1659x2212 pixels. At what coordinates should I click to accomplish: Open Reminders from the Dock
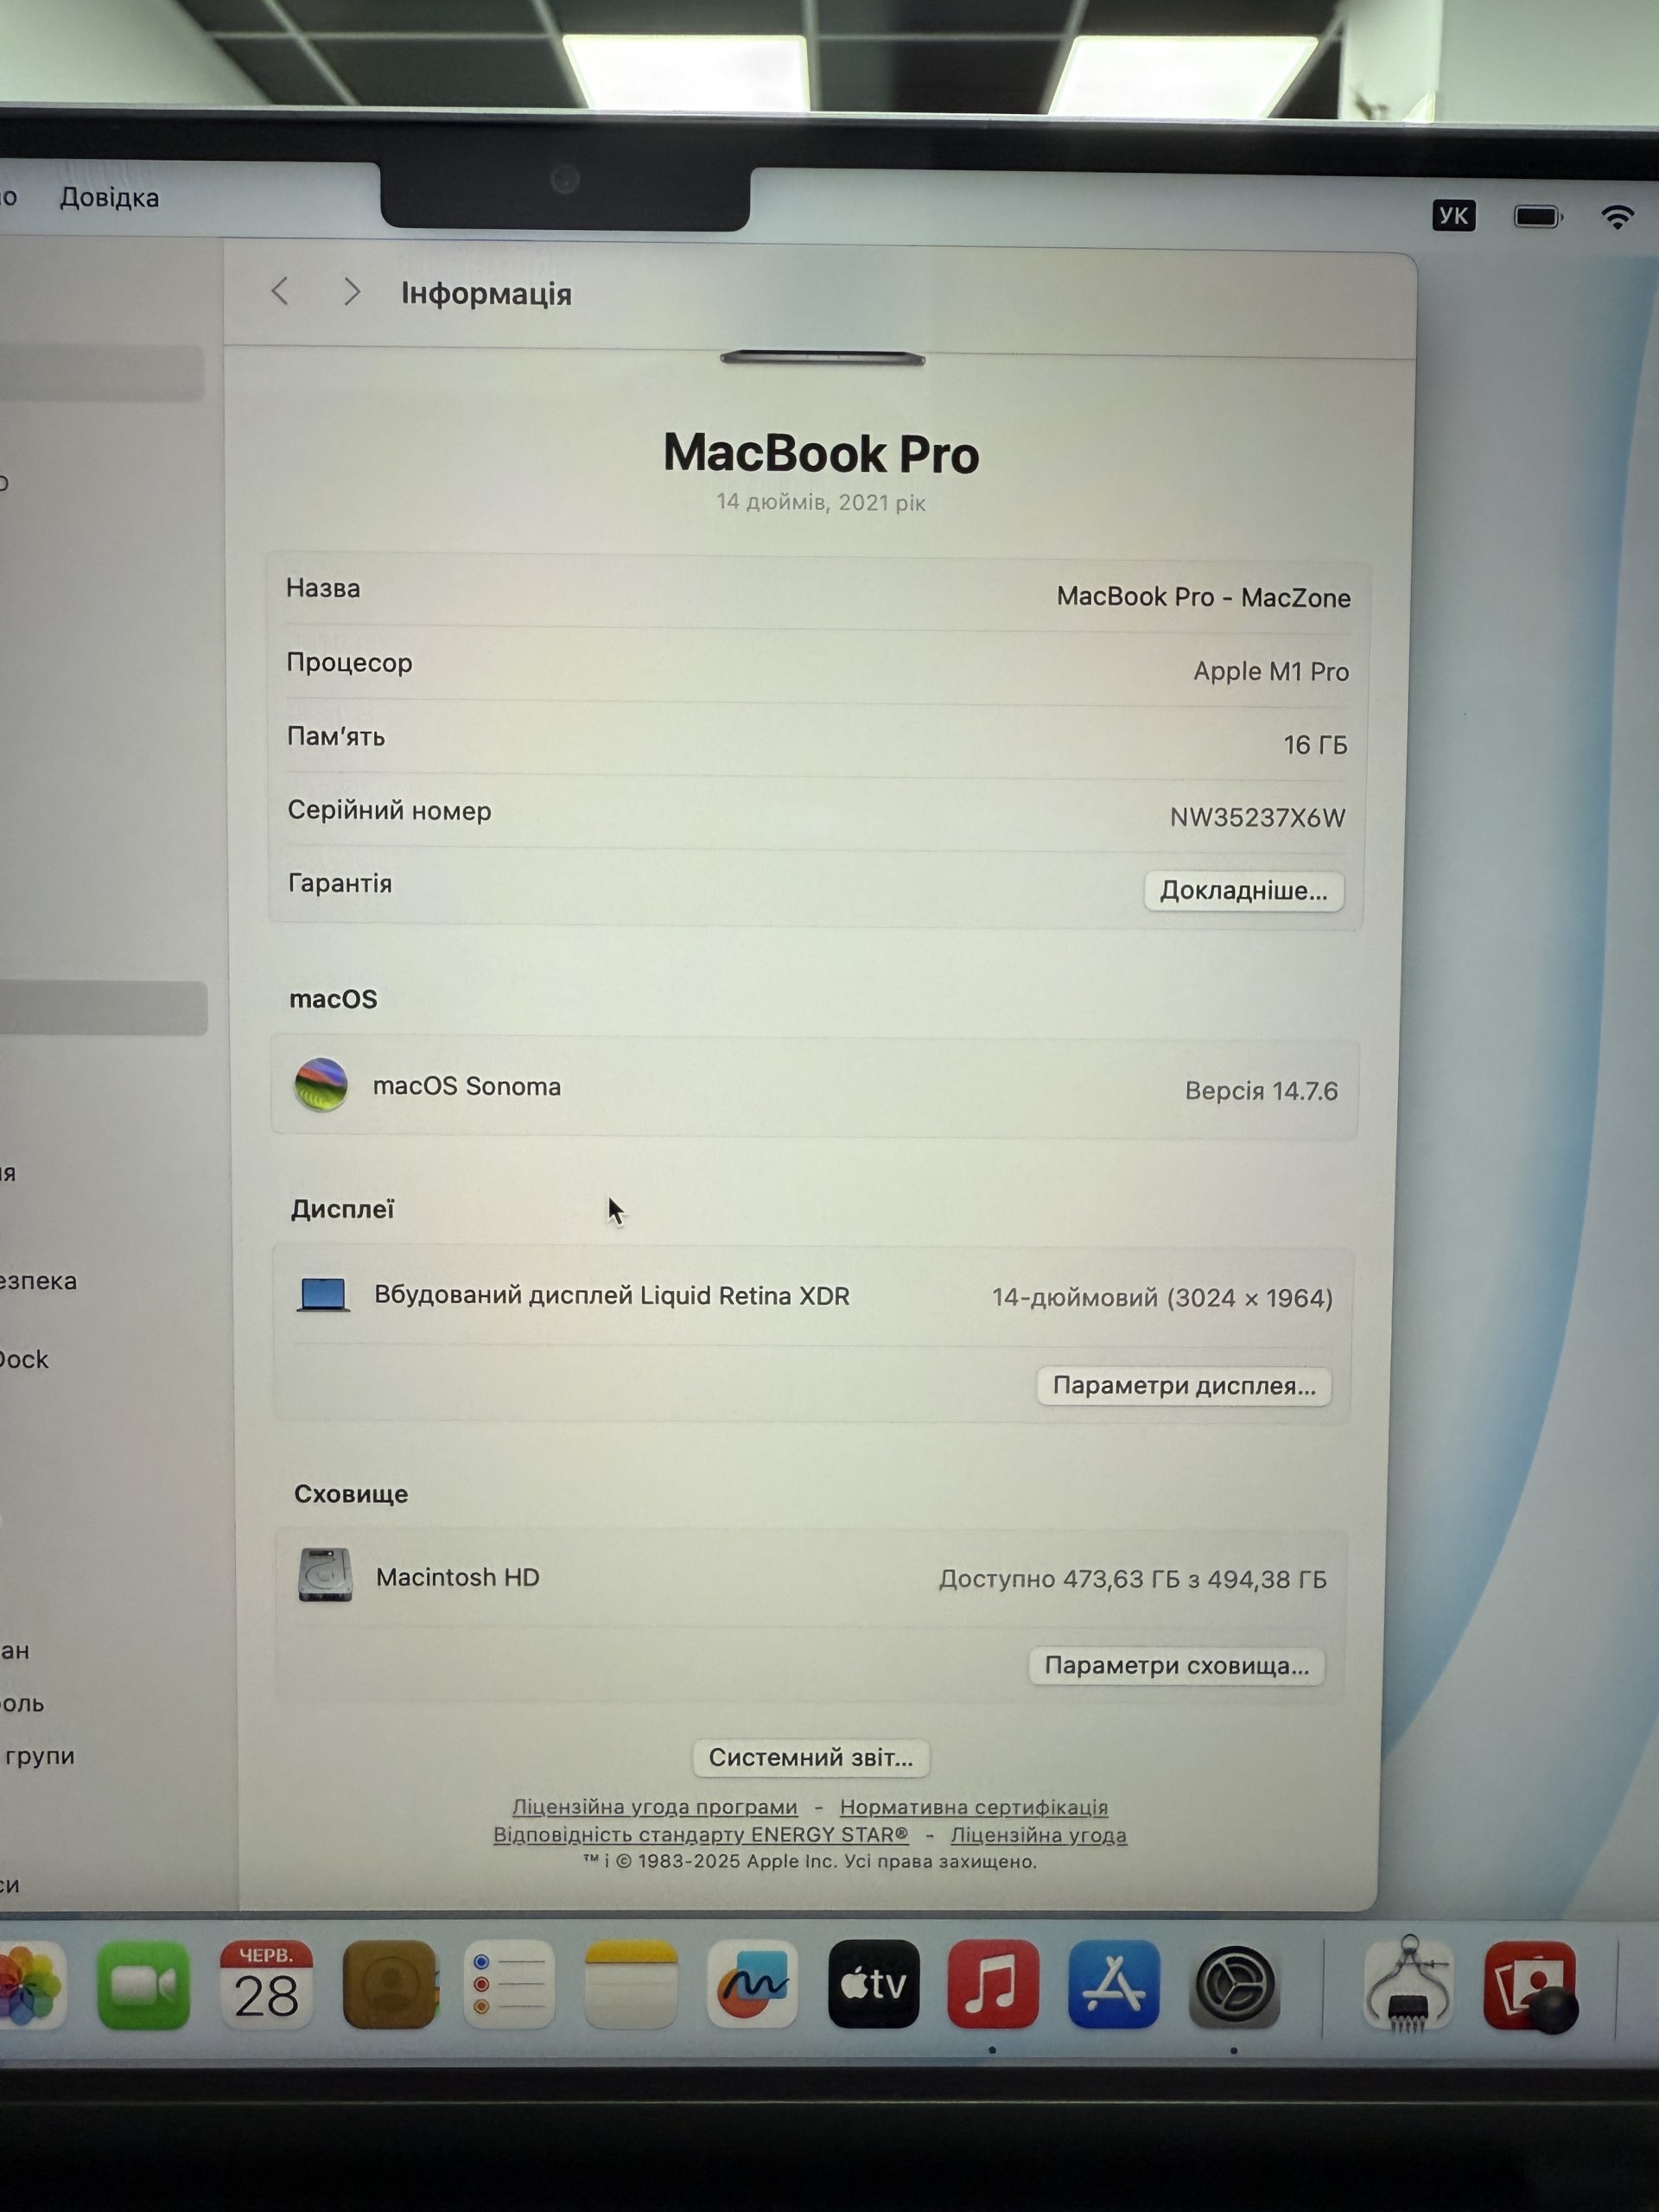[x=509, y=1985]
